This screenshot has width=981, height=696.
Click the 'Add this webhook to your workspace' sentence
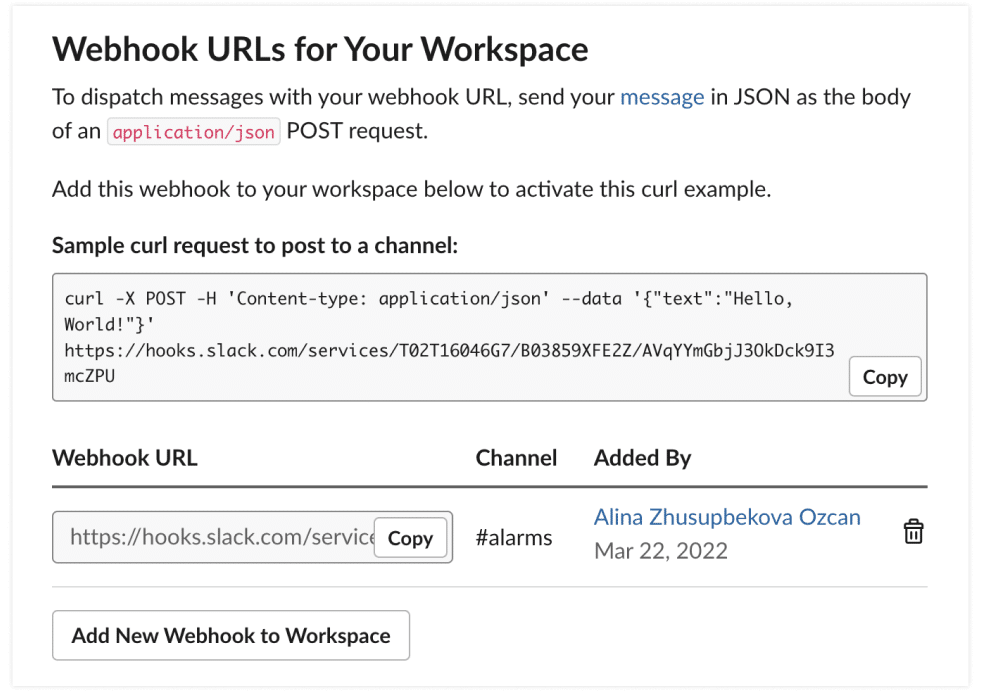point(411,189)
